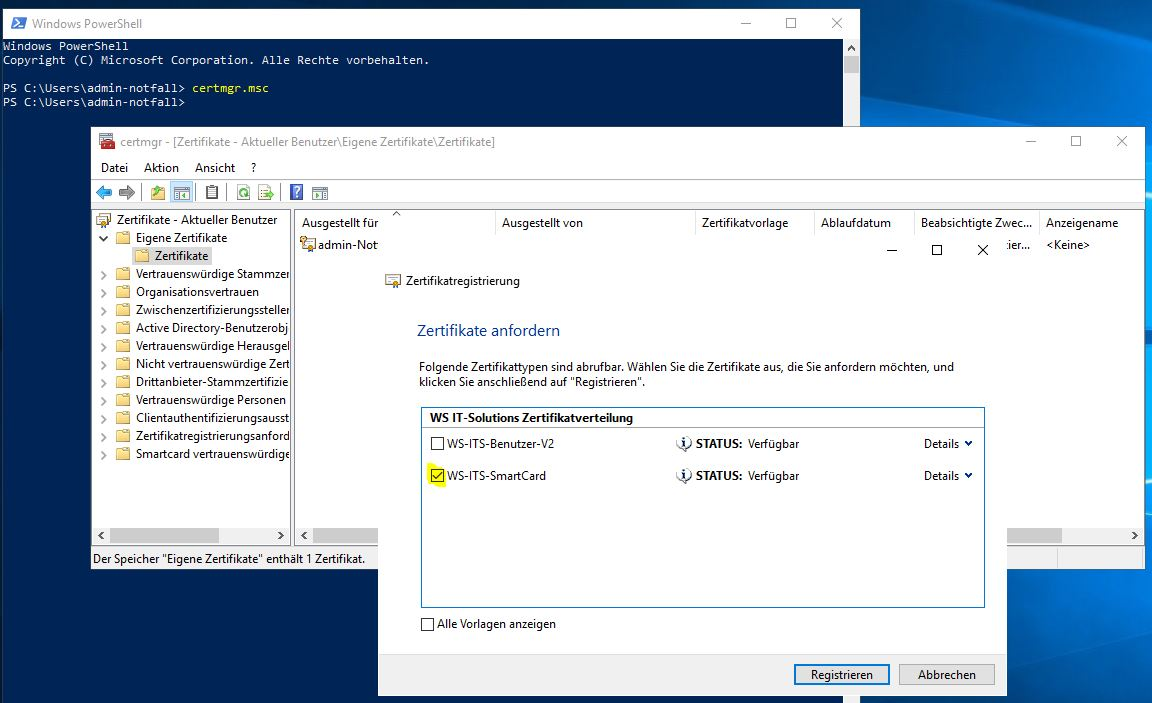Open Help via blue question mark icon
The width and height of the screenshot is (1152, 703).
(x=296, y=192)
